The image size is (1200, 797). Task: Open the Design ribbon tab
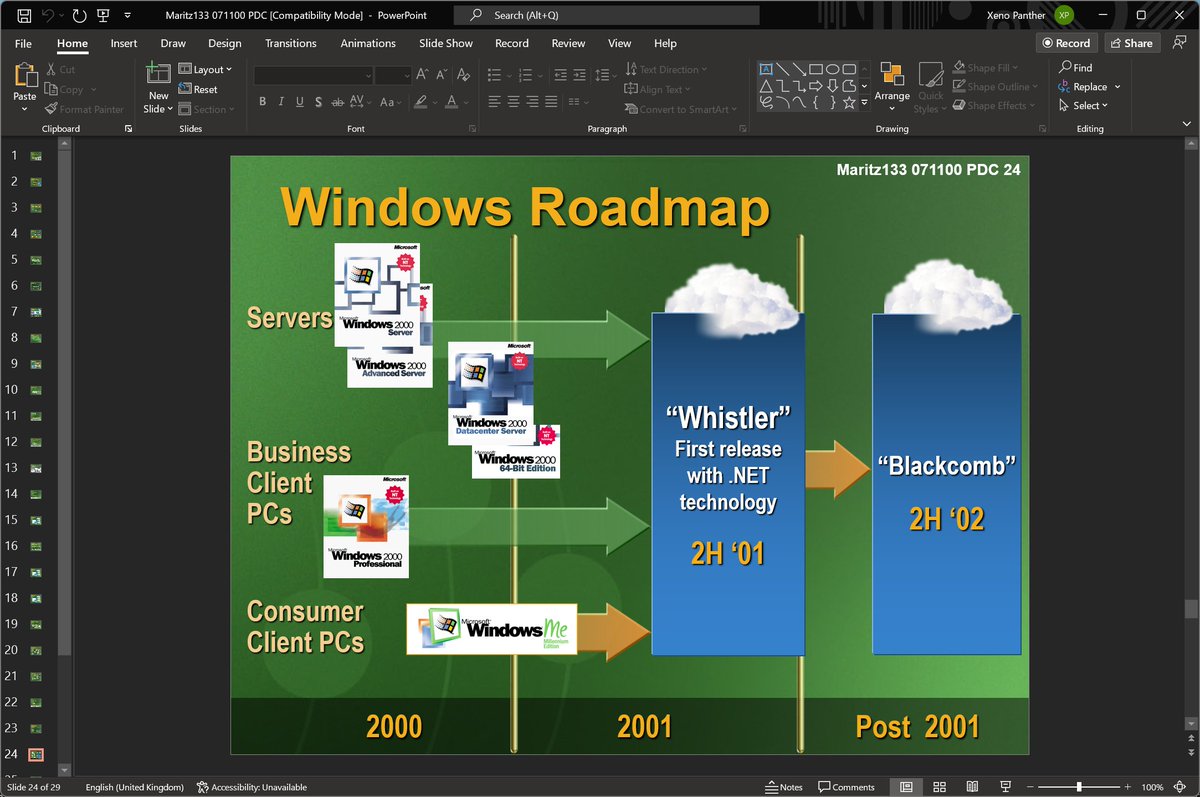pyautogui.click(x=225, y=43)
